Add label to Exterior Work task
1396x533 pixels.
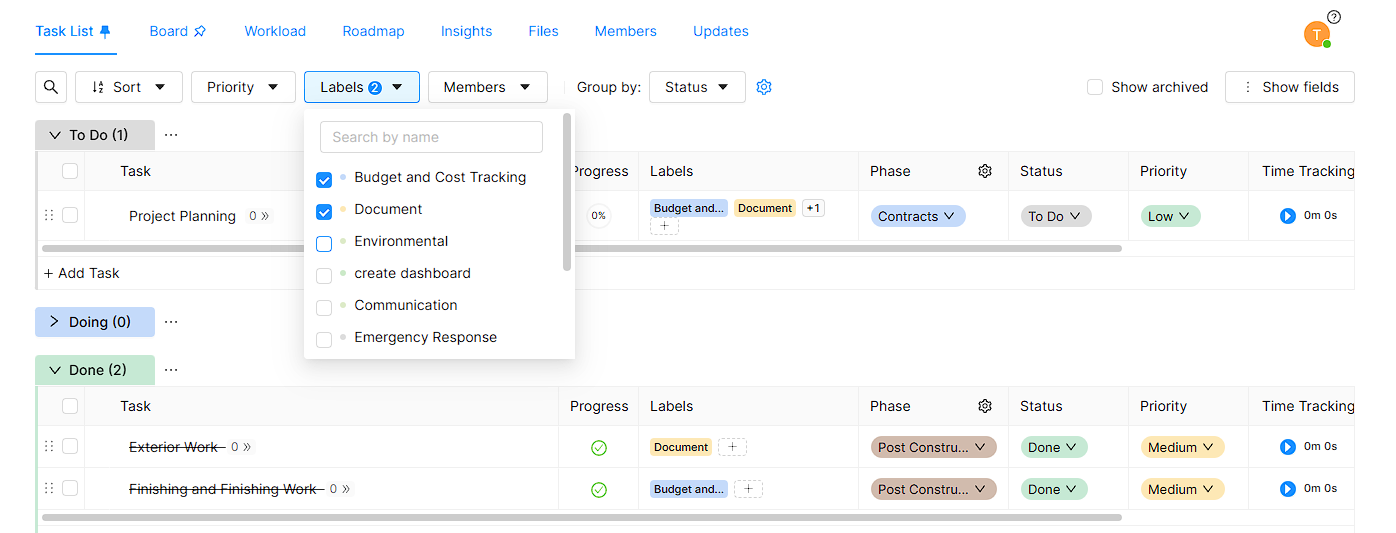coord(732,447)
